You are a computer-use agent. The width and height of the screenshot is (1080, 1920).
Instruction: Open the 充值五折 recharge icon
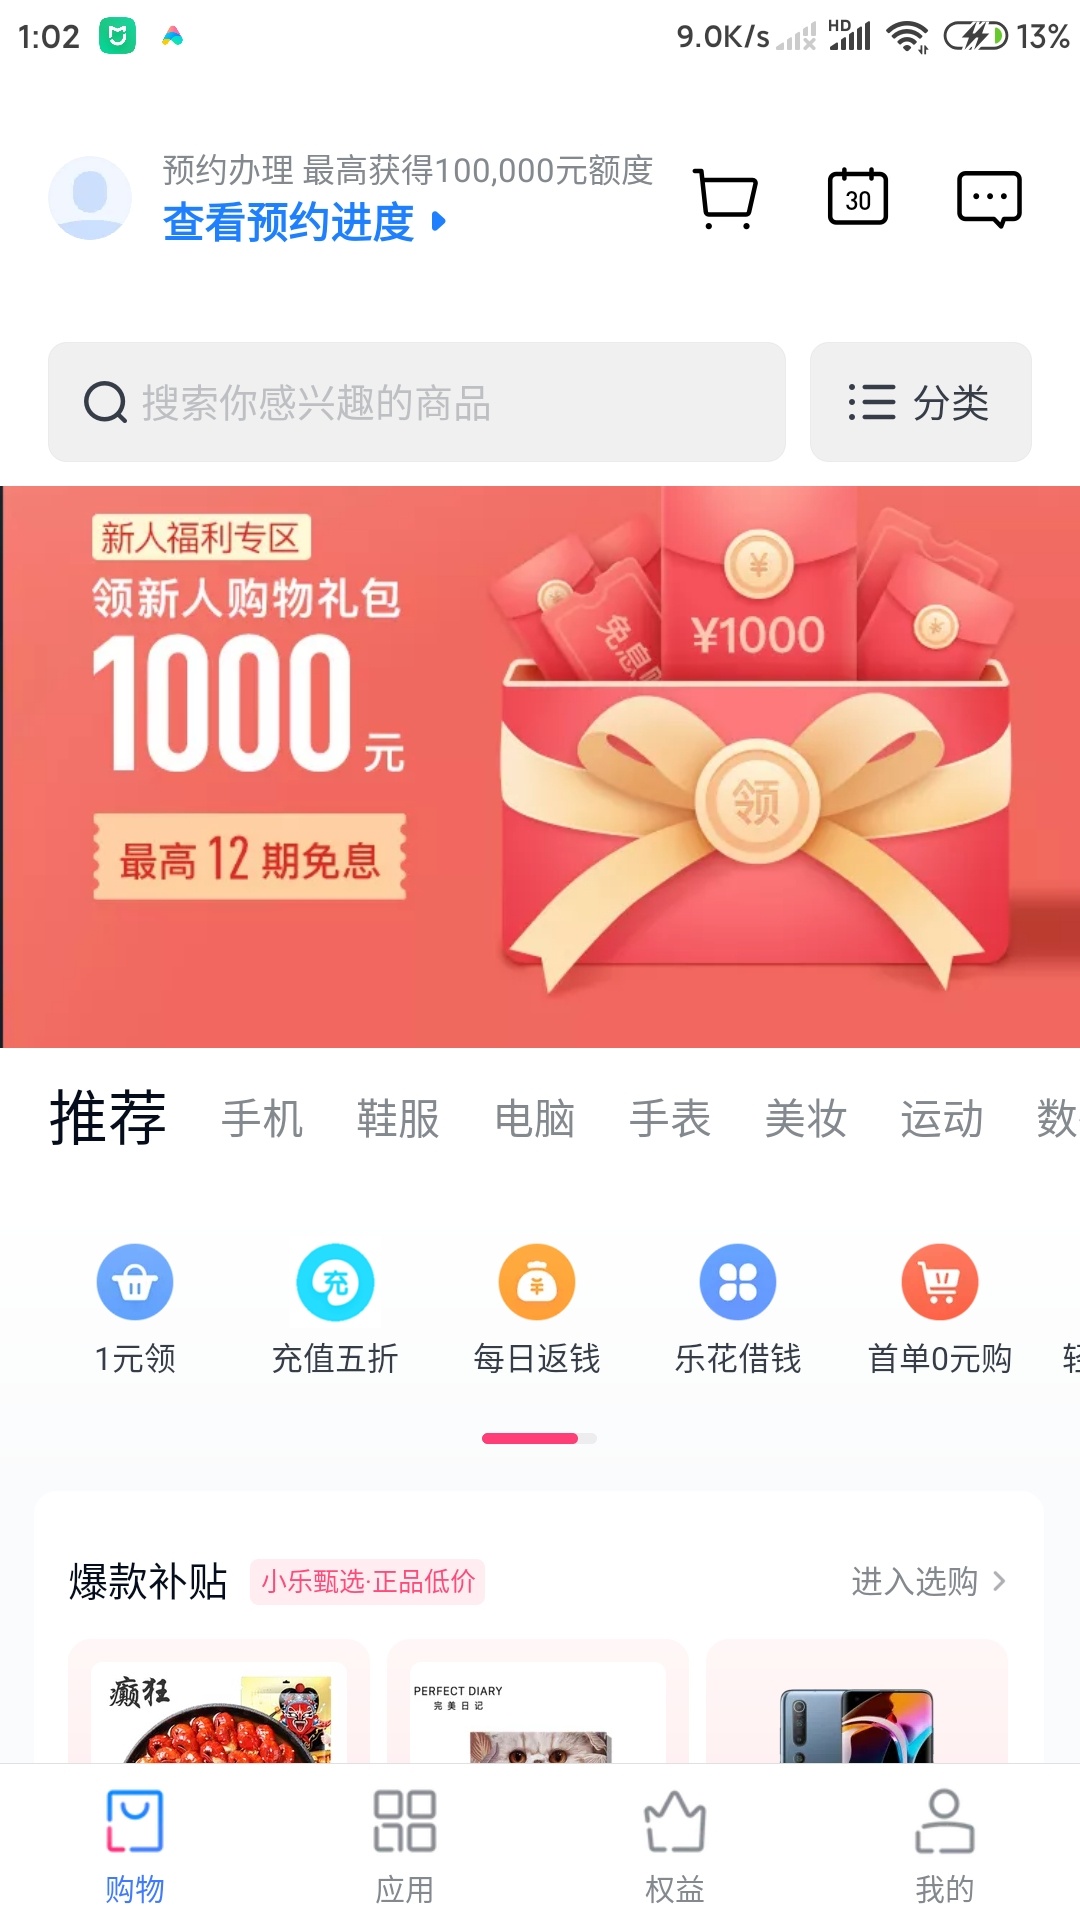click(336, 1282)
